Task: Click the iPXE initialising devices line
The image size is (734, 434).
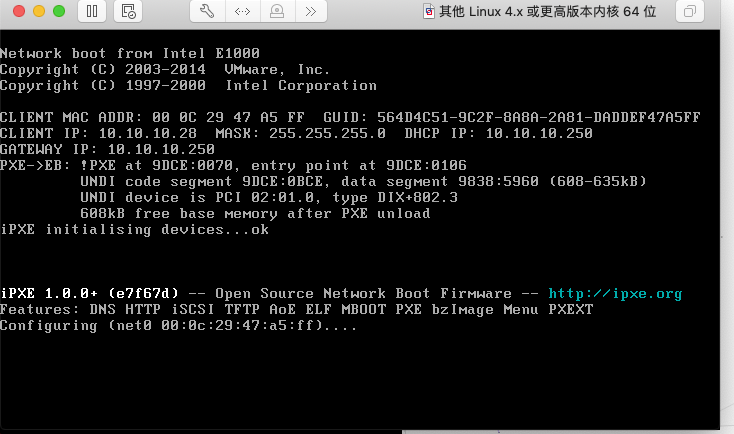Action: [x=134, y=229]
